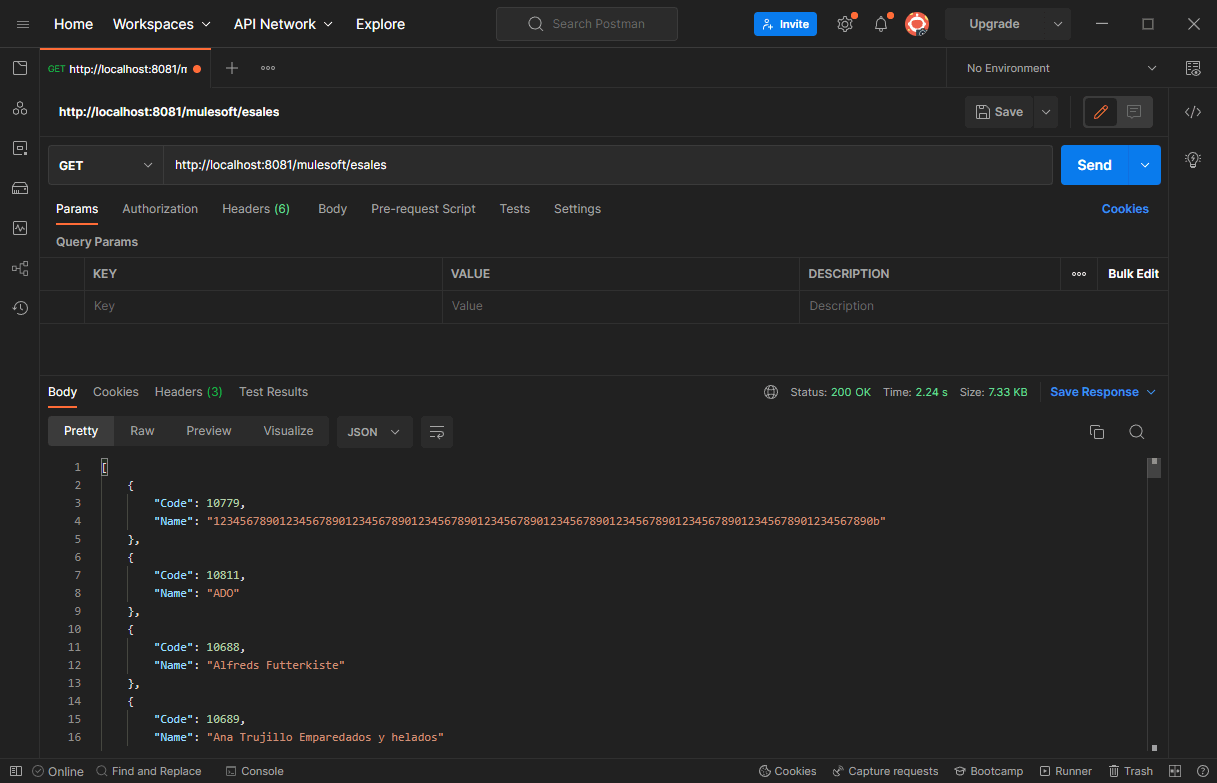Open notifications bell icon
The height and width of the screenshot is (783, 1217).
(x=881, y=24)
